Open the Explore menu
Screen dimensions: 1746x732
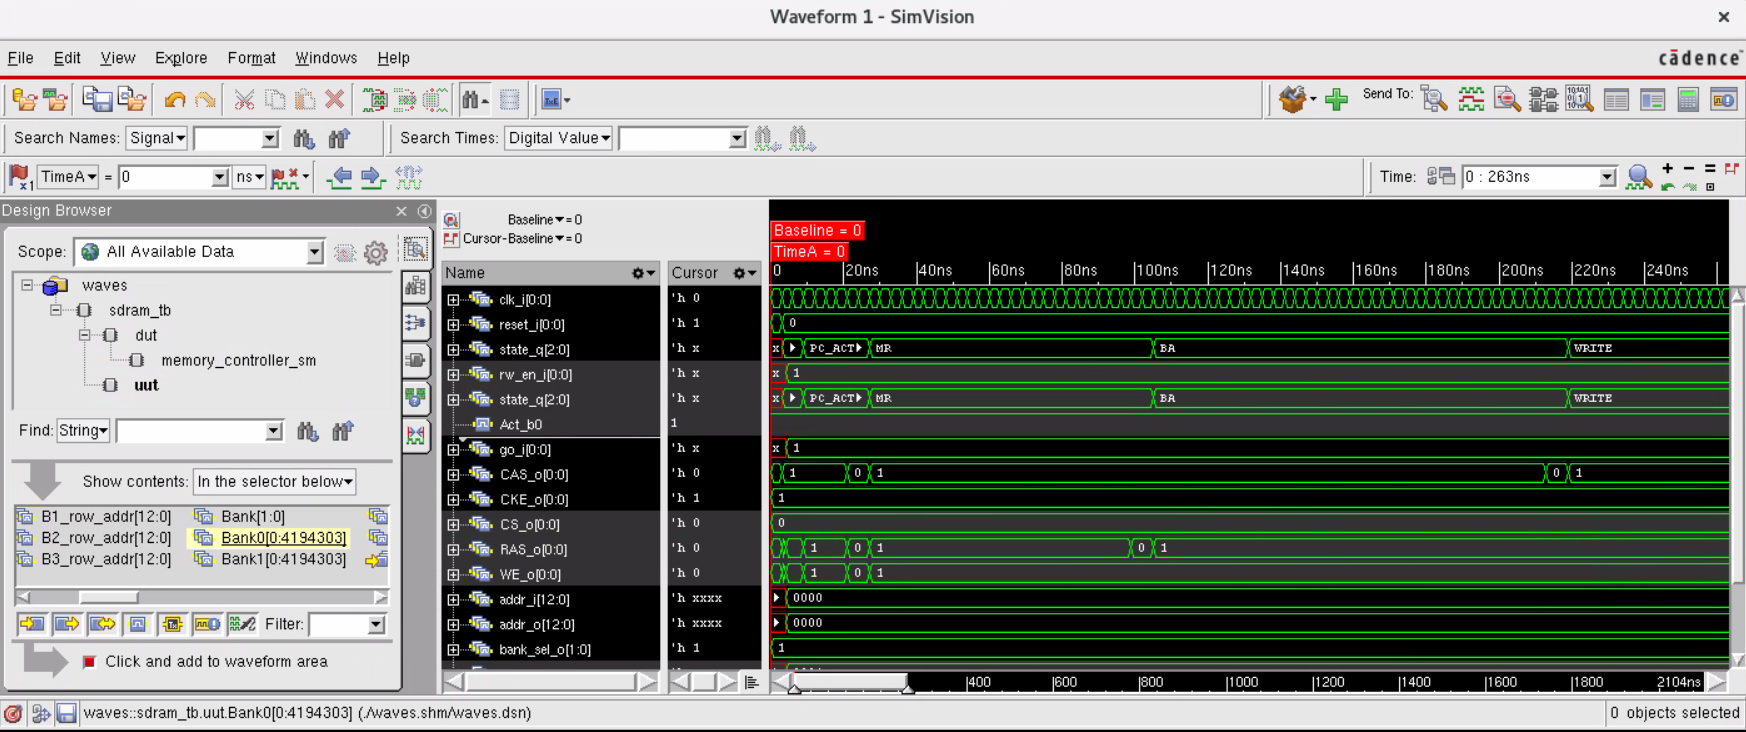pos(181,58)
